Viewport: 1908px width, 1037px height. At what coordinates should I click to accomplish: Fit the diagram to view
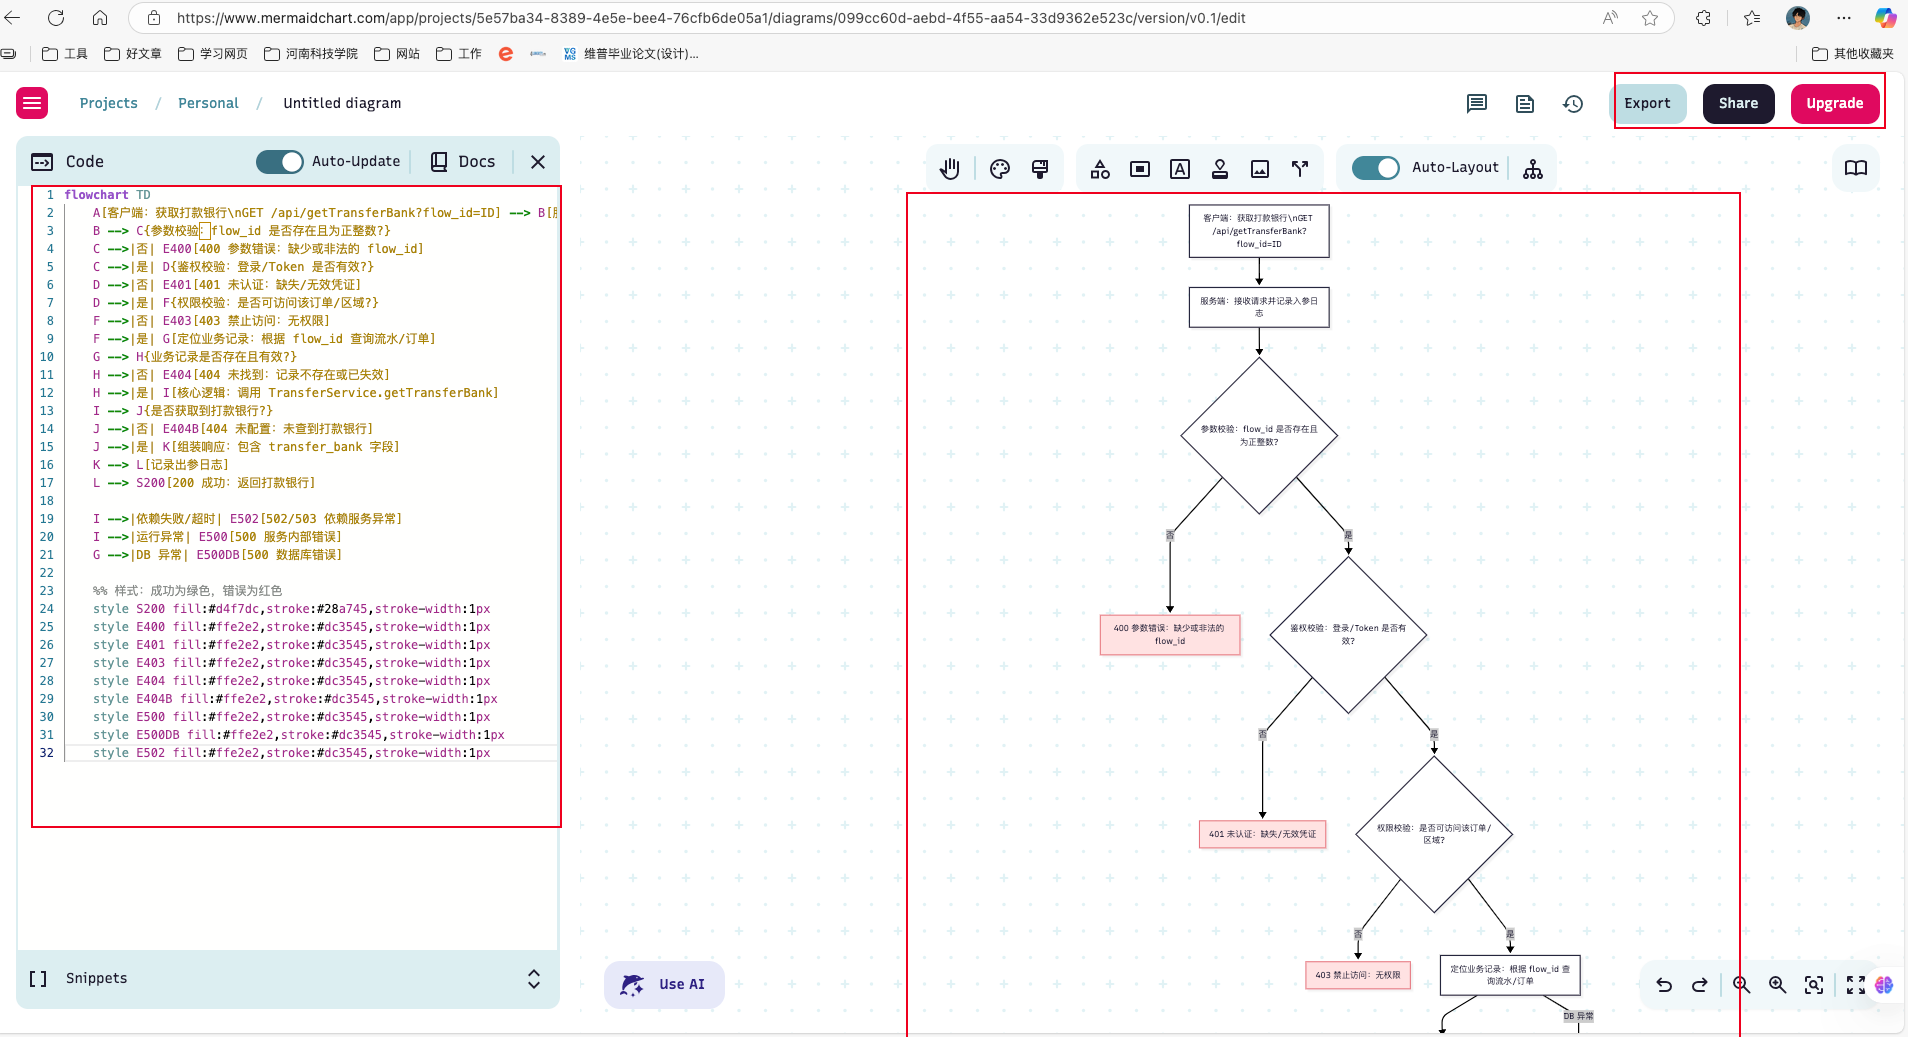tap(1814, 985)
